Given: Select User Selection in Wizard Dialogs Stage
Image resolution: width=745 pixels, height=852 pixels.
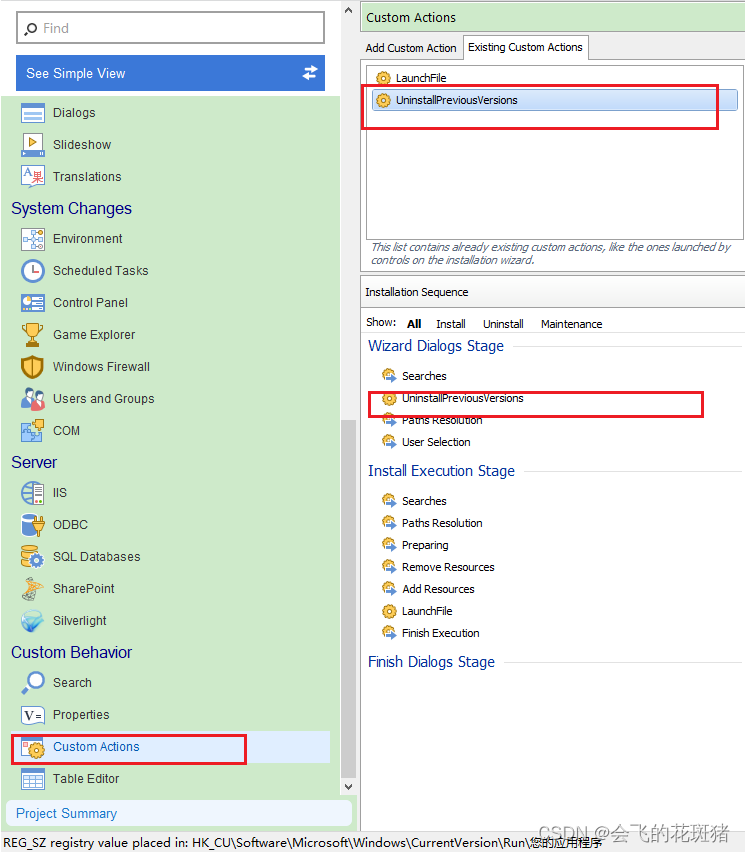Looking at the screenshot, I should 436,442.
